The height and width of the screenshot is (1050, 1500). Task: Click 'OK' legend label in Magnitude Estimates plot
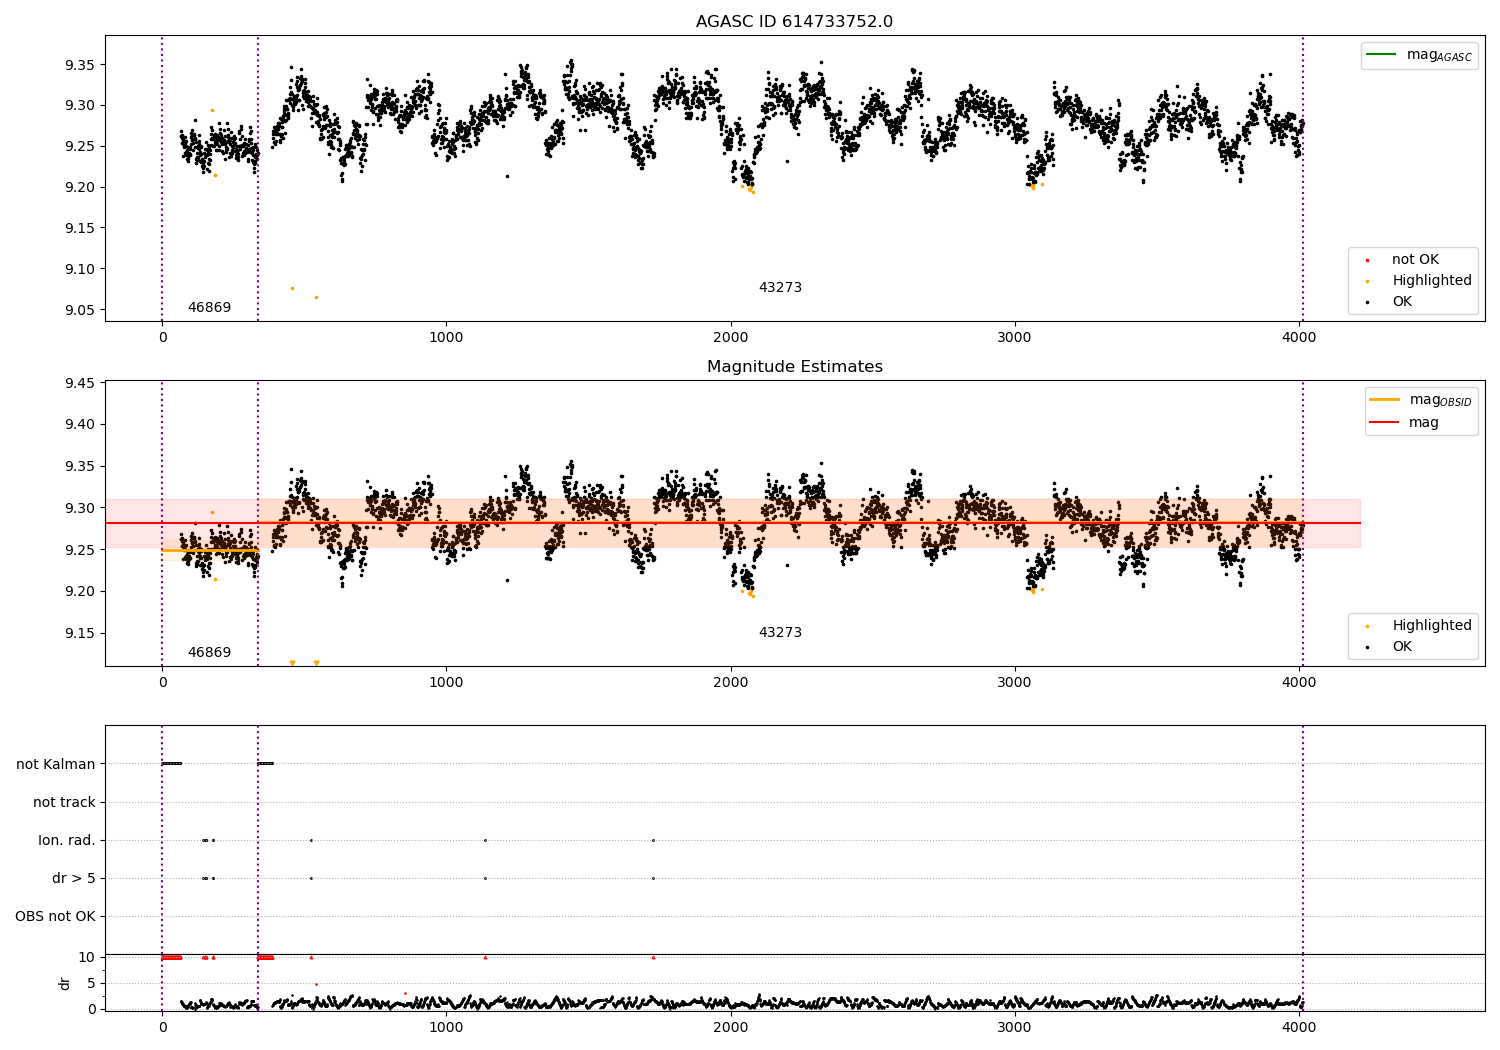1402,647
